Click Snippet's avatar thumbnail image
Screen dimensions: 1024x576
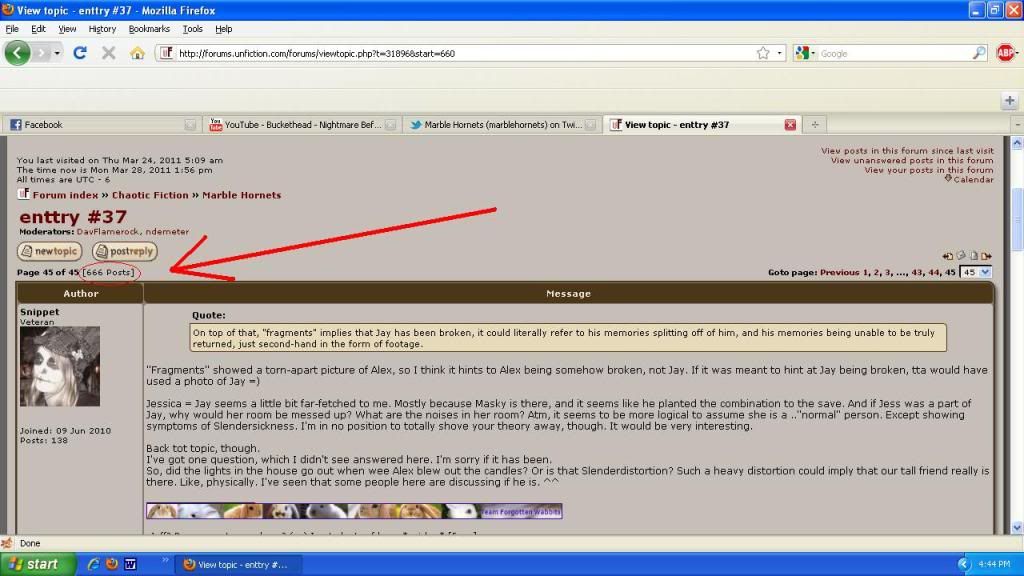coord(60,366)
